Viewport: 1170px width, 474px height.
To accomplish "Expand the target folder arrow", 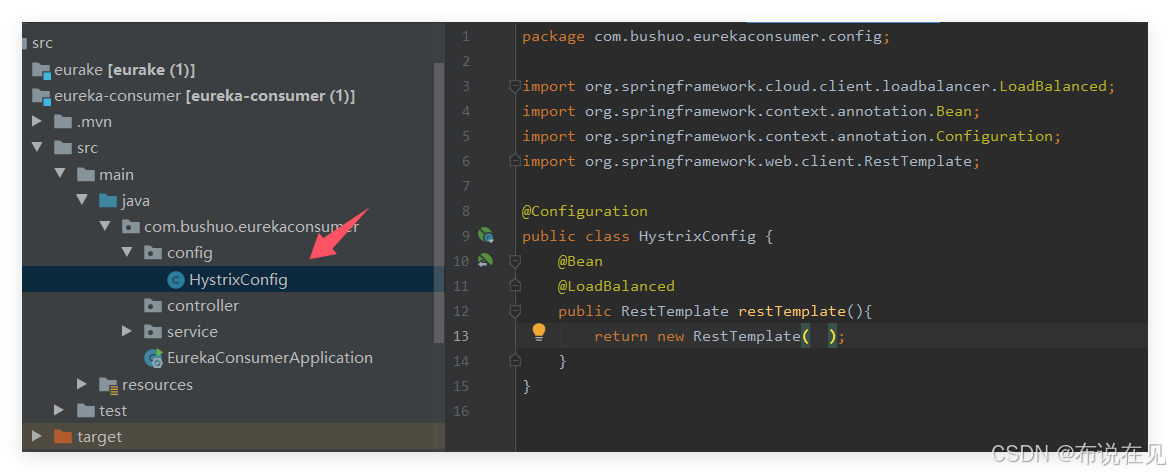I will [37, 436].
